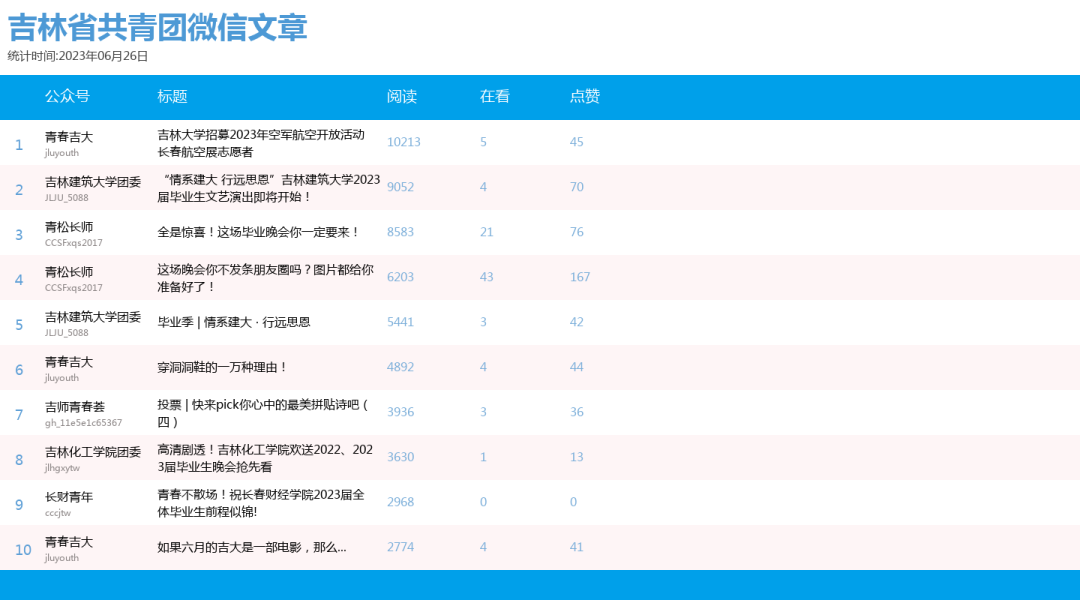Open article 投票 | 快来pick你心中的最美拼贴诗吧
This screenshot has height=600, width=1080.
pos(263,413)
